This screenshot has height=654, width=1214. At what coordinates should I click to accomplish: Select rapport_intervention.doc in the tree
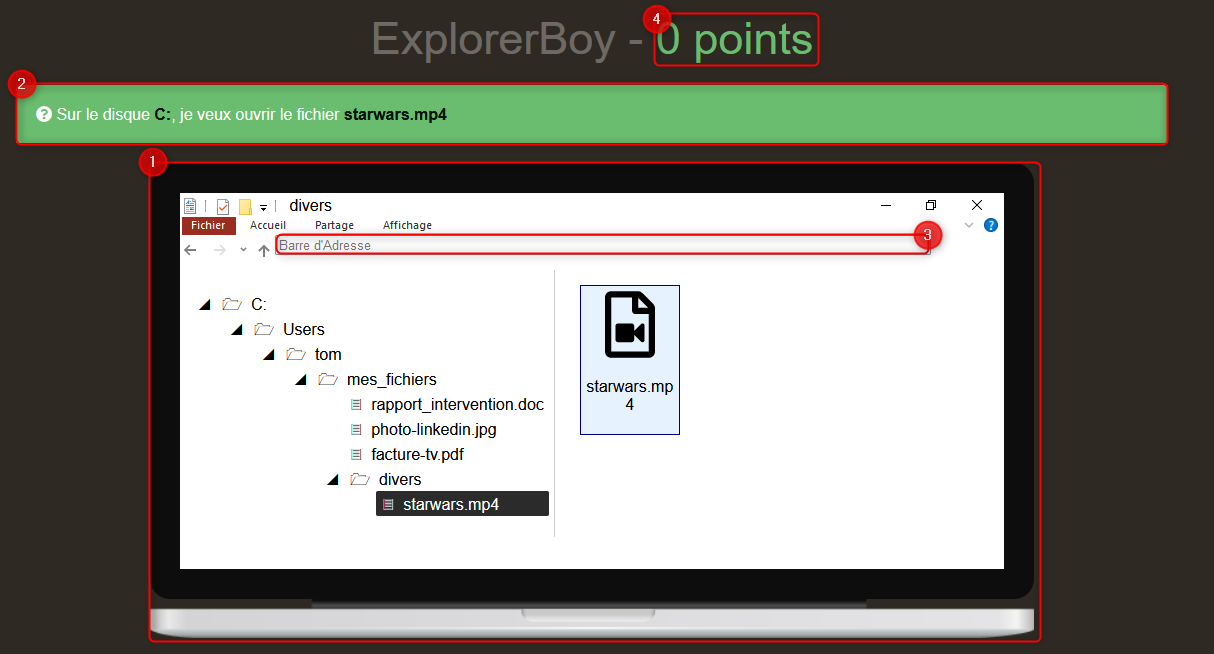[457, 405]
